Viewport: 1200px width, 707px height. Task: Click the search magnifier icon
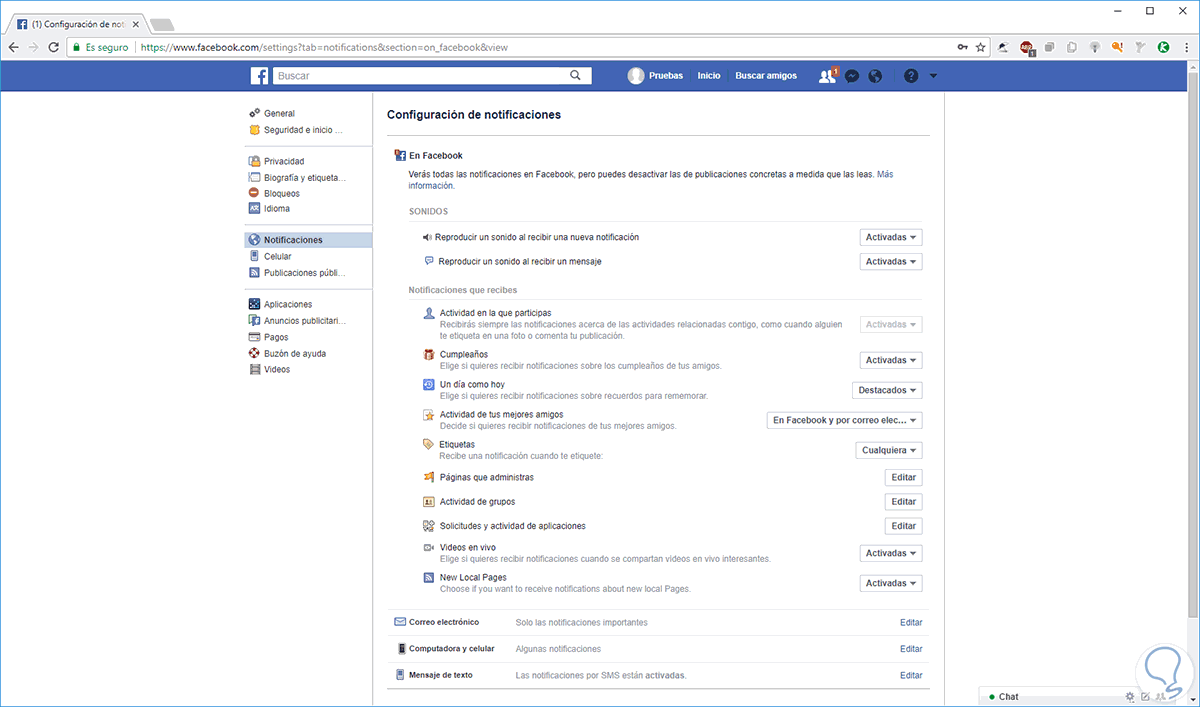(x=575, y=75)
